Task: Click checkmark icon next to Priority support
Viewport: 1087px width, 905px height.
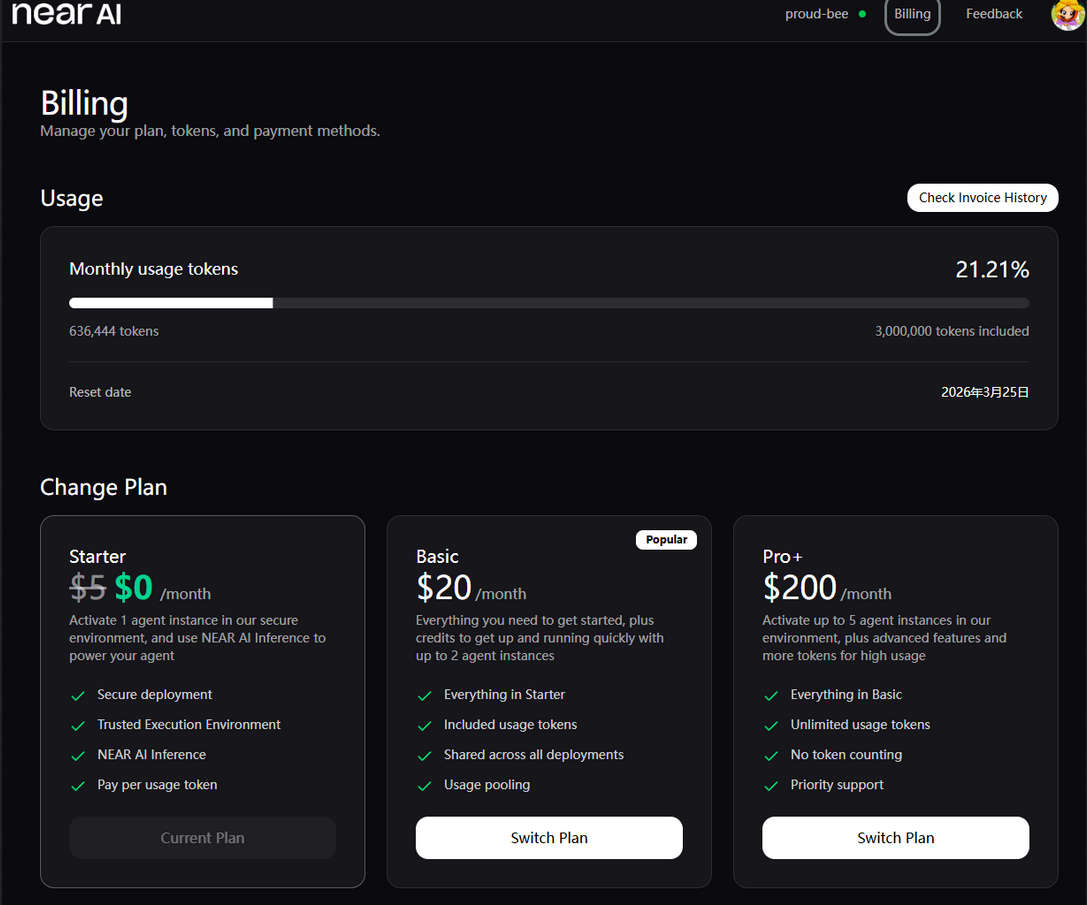Action: [771, 786]
